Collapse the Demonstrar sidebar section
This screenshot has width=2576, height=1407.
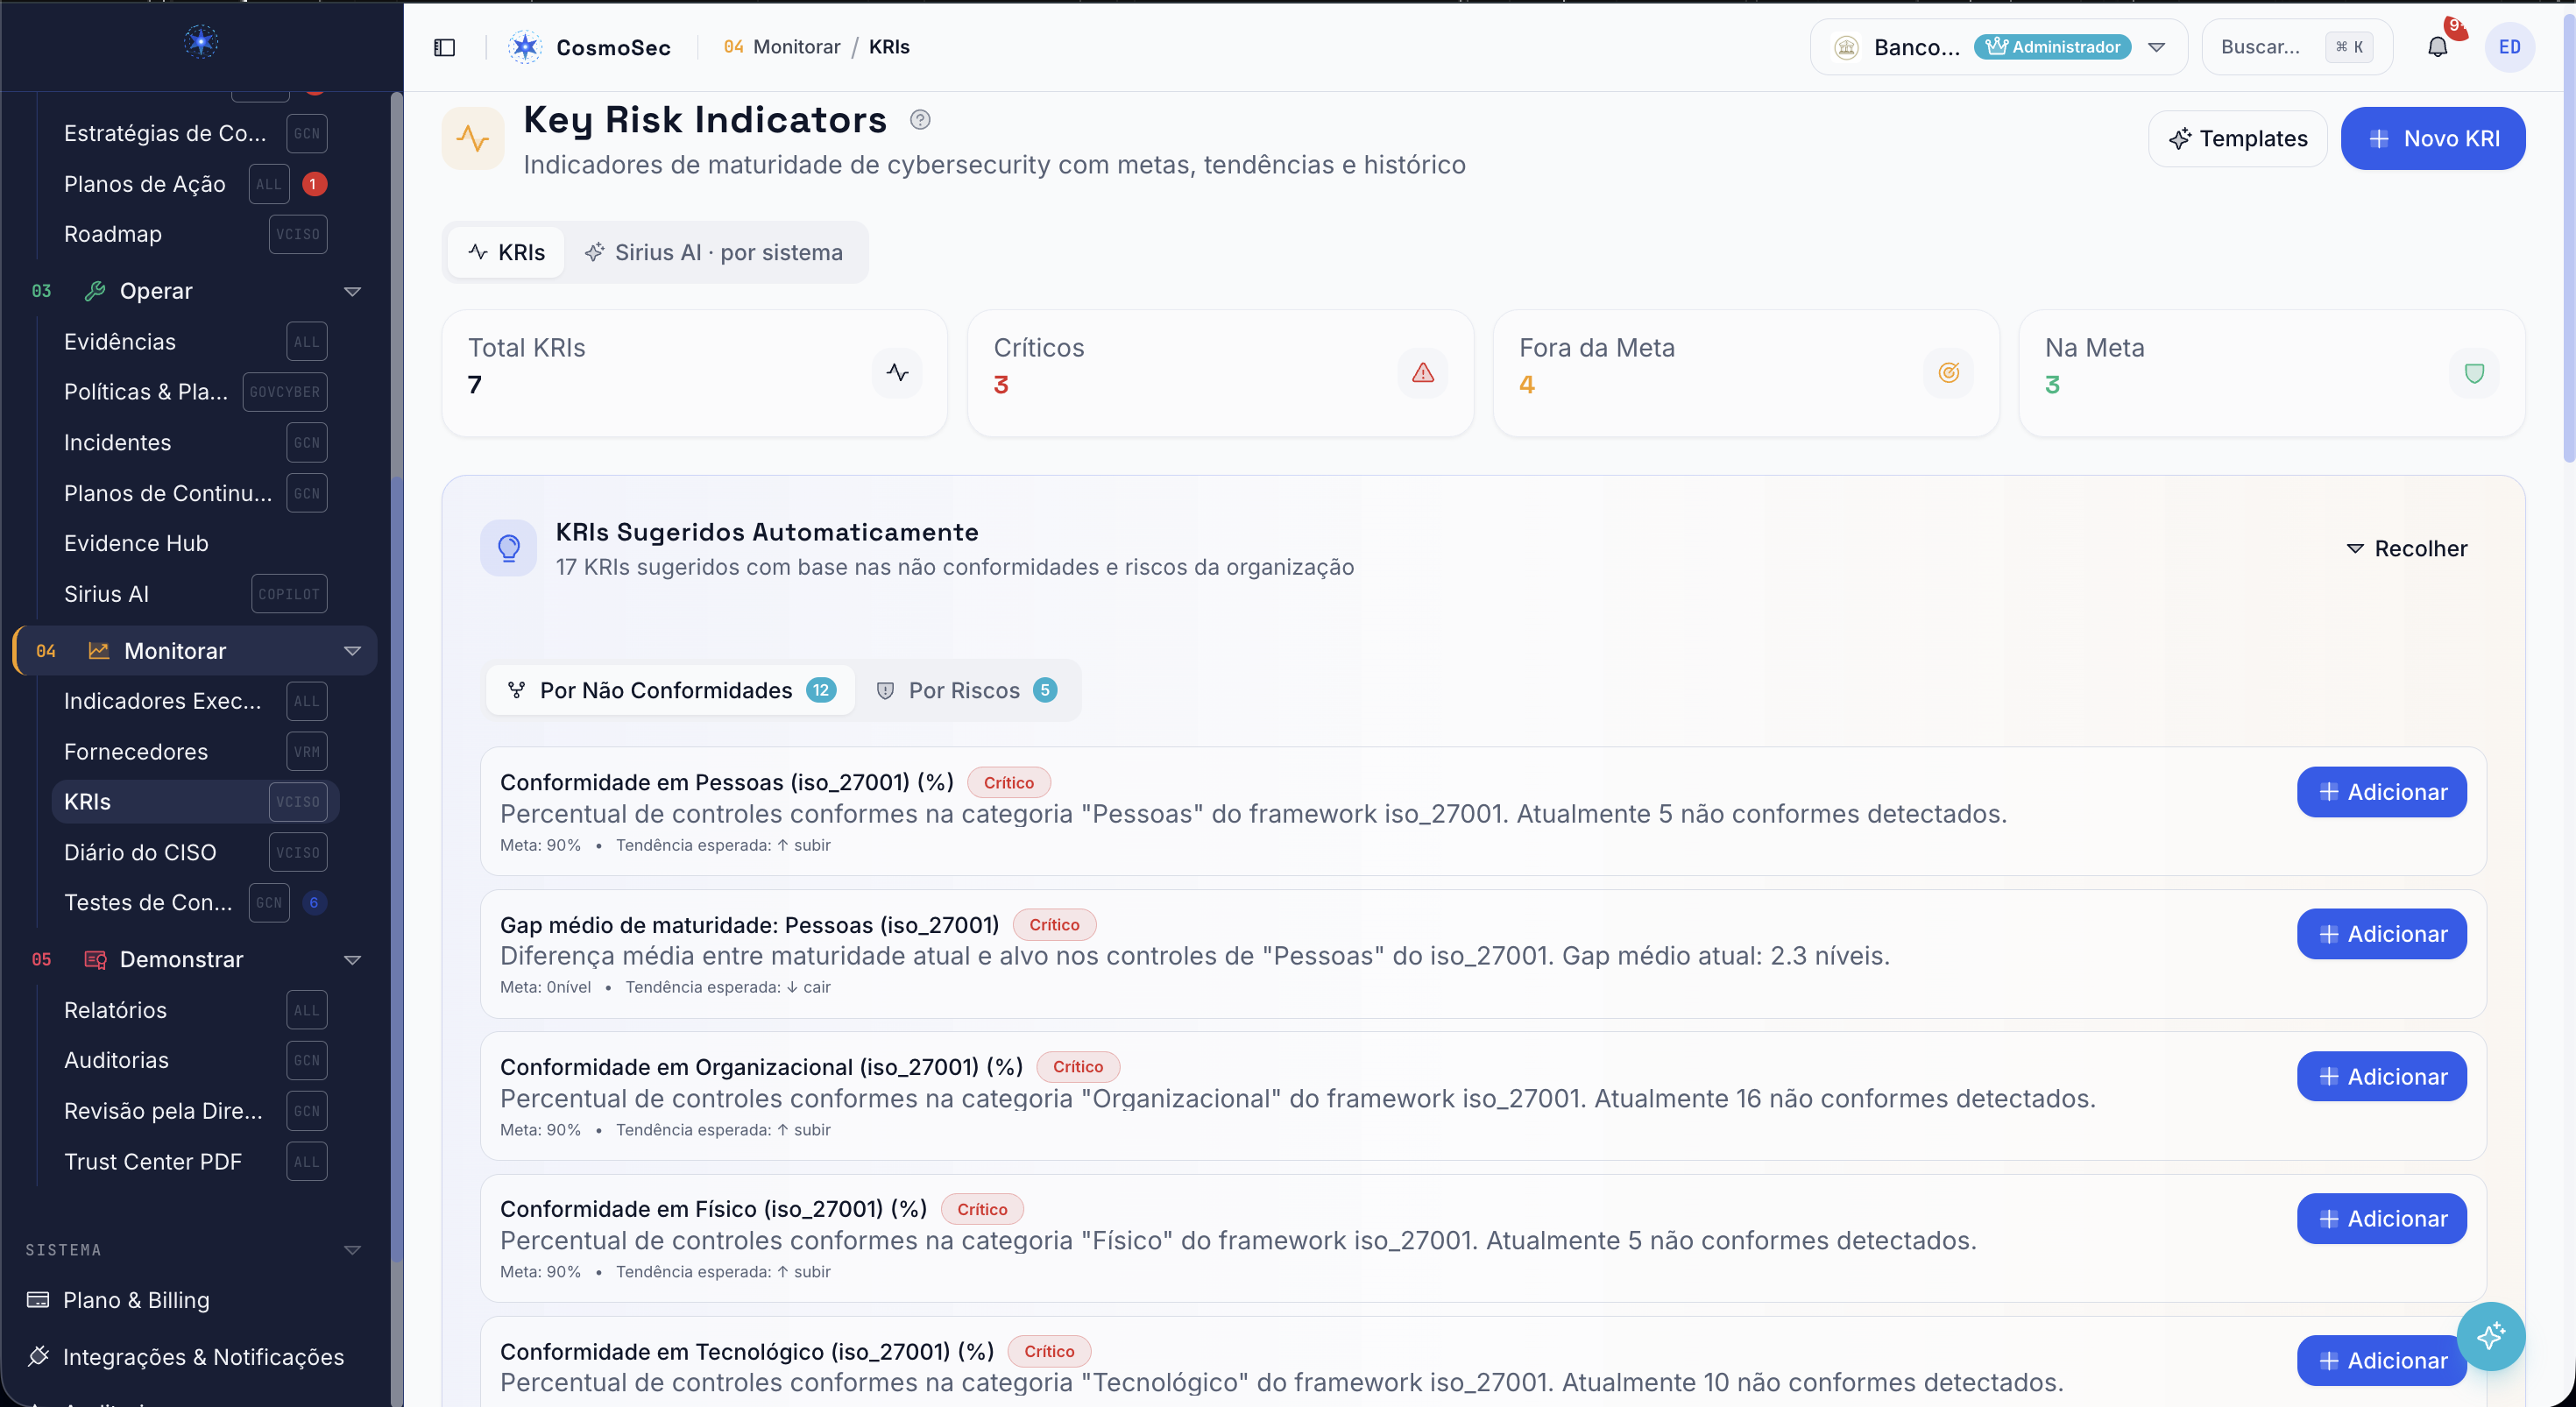352,960
